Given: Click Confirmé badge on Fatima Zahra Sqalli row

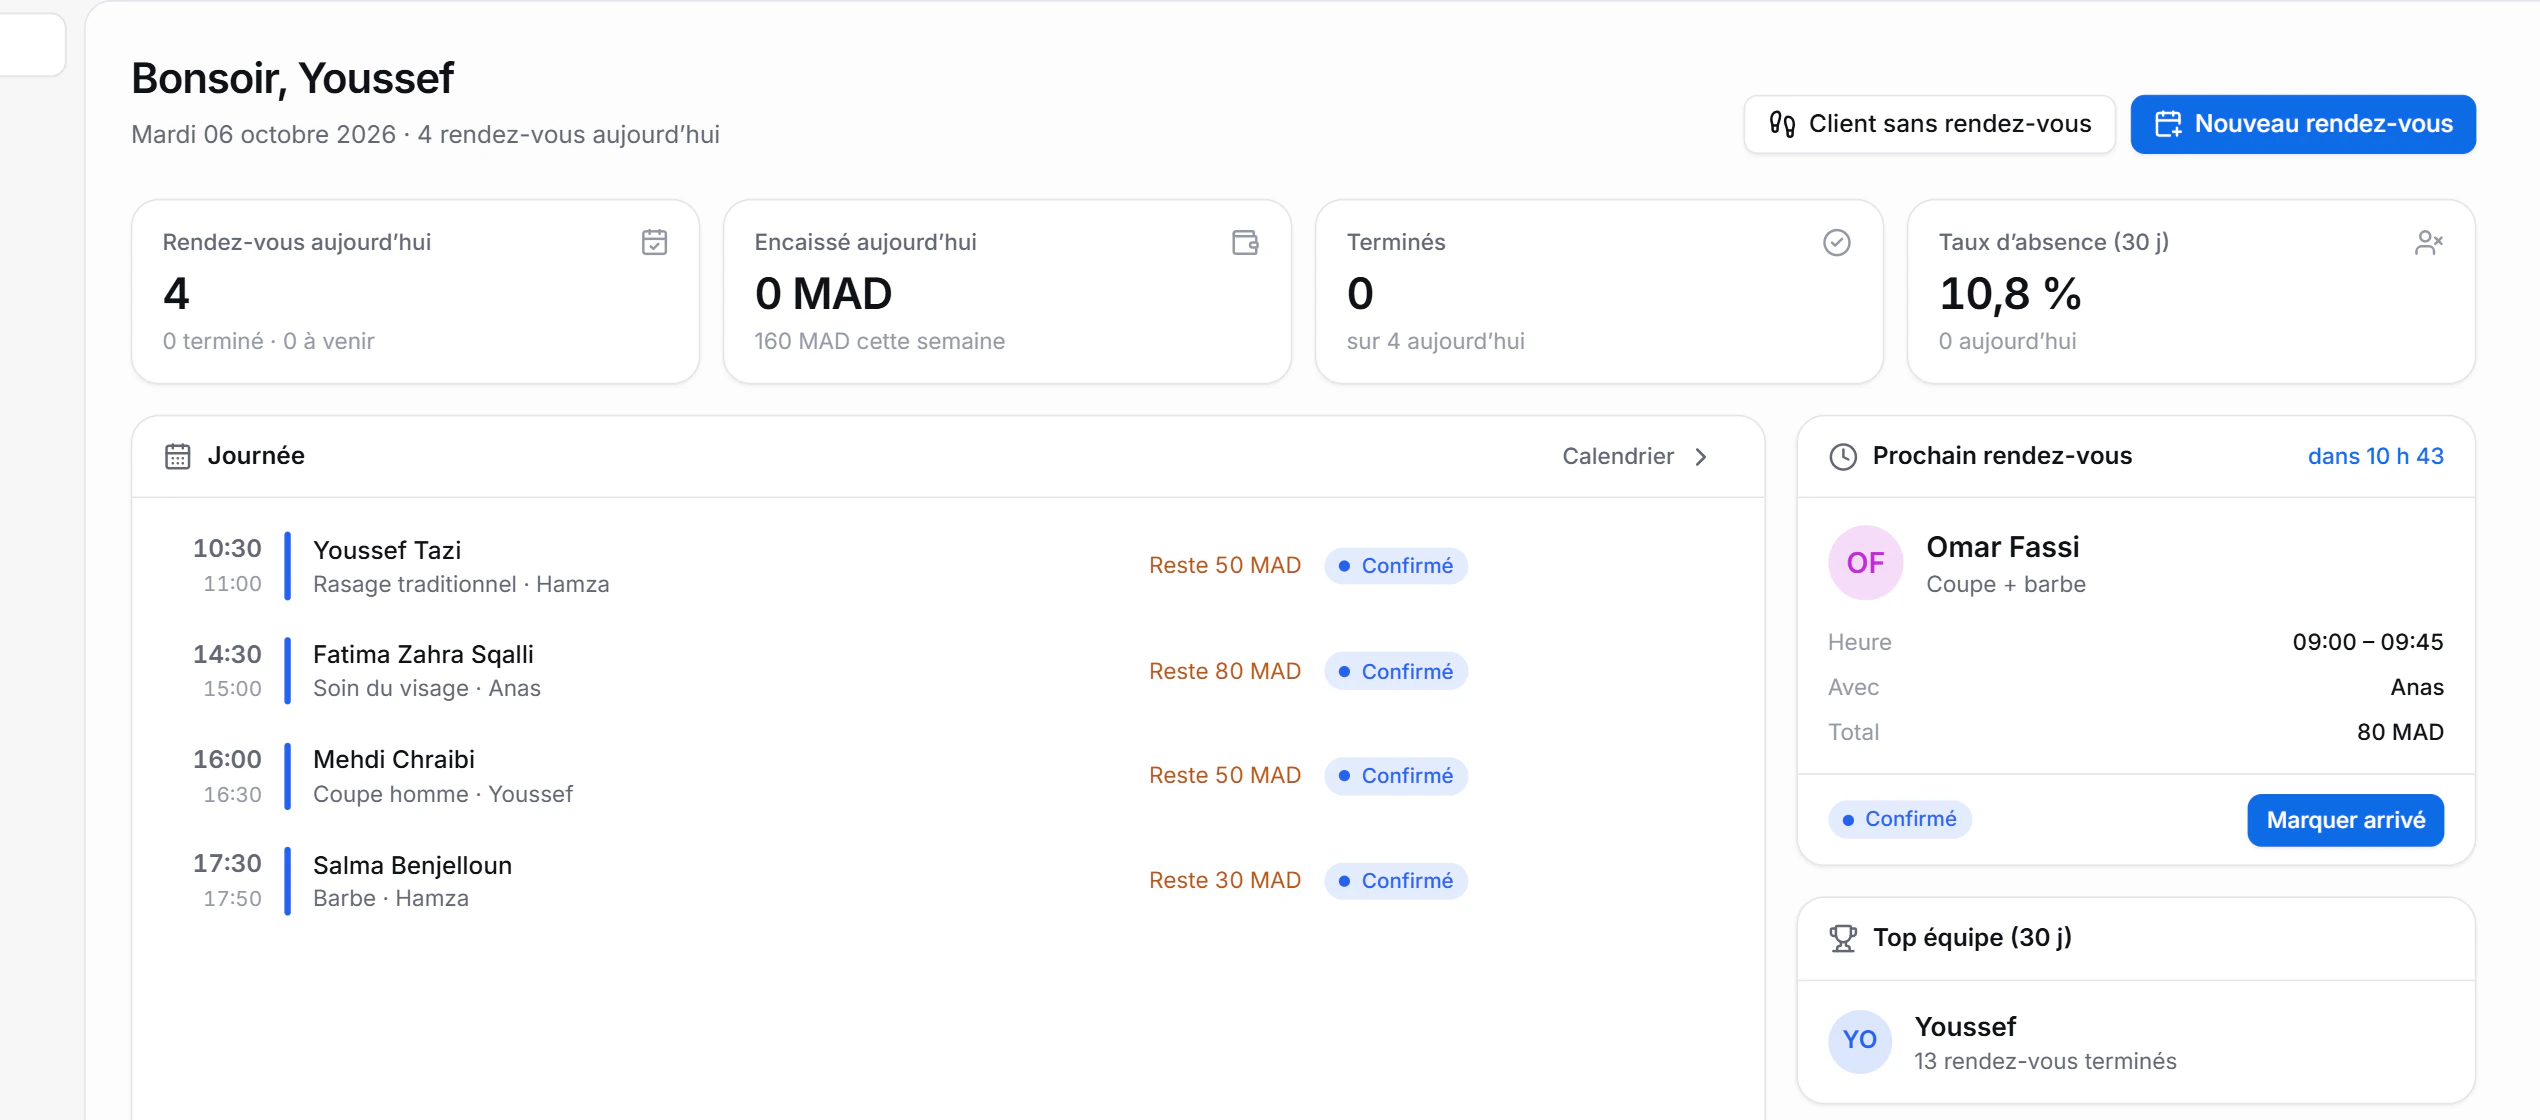Looking at the screenshot, I should (x=1396, y=671).
